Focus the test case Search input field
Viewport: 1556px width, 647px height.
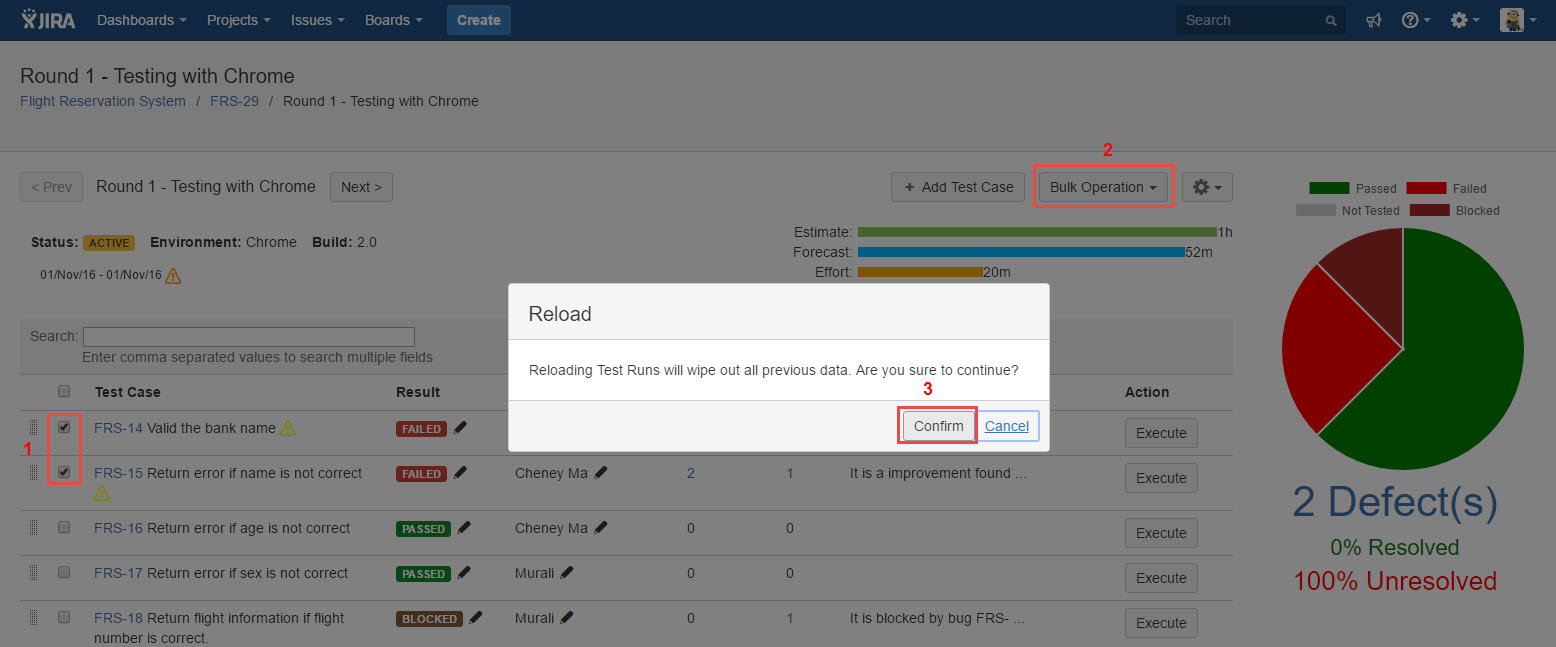(249, 337)
